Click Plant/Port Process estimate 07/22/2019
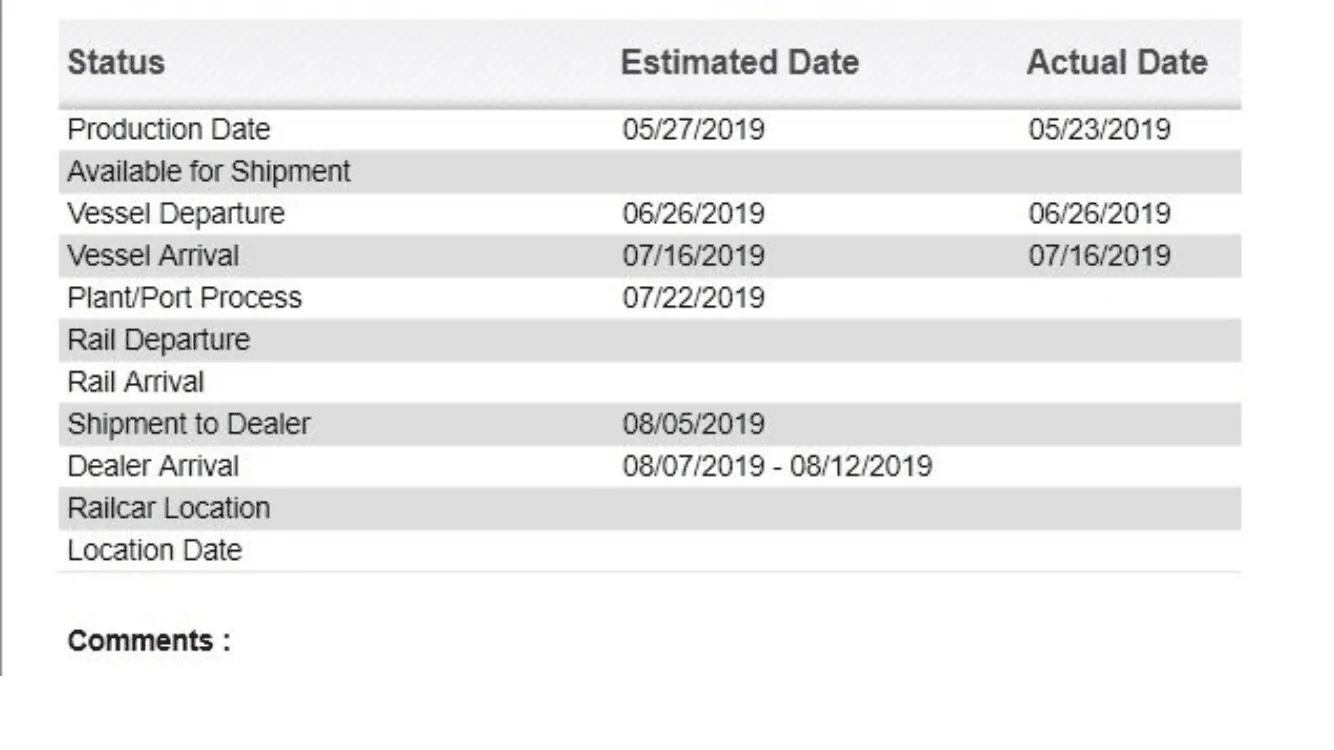Image resolution: width=1334 pixels, height=750 pixels. point(693,298)
